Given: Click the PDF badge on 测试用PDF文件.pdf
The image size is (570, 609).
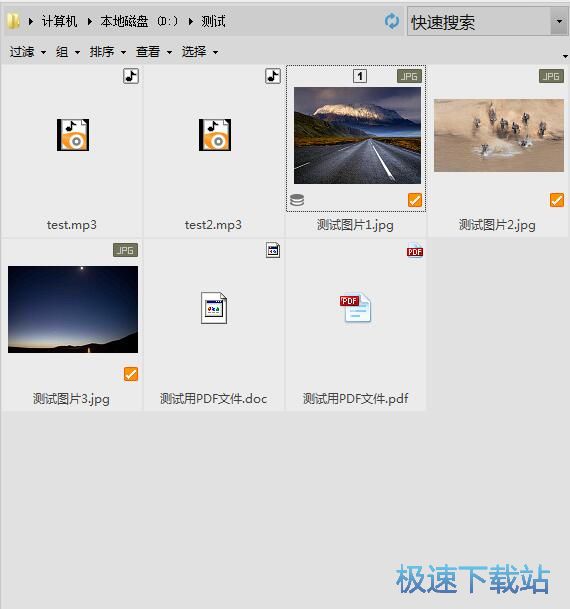Looking at the screenshot, I should [415, 251].
